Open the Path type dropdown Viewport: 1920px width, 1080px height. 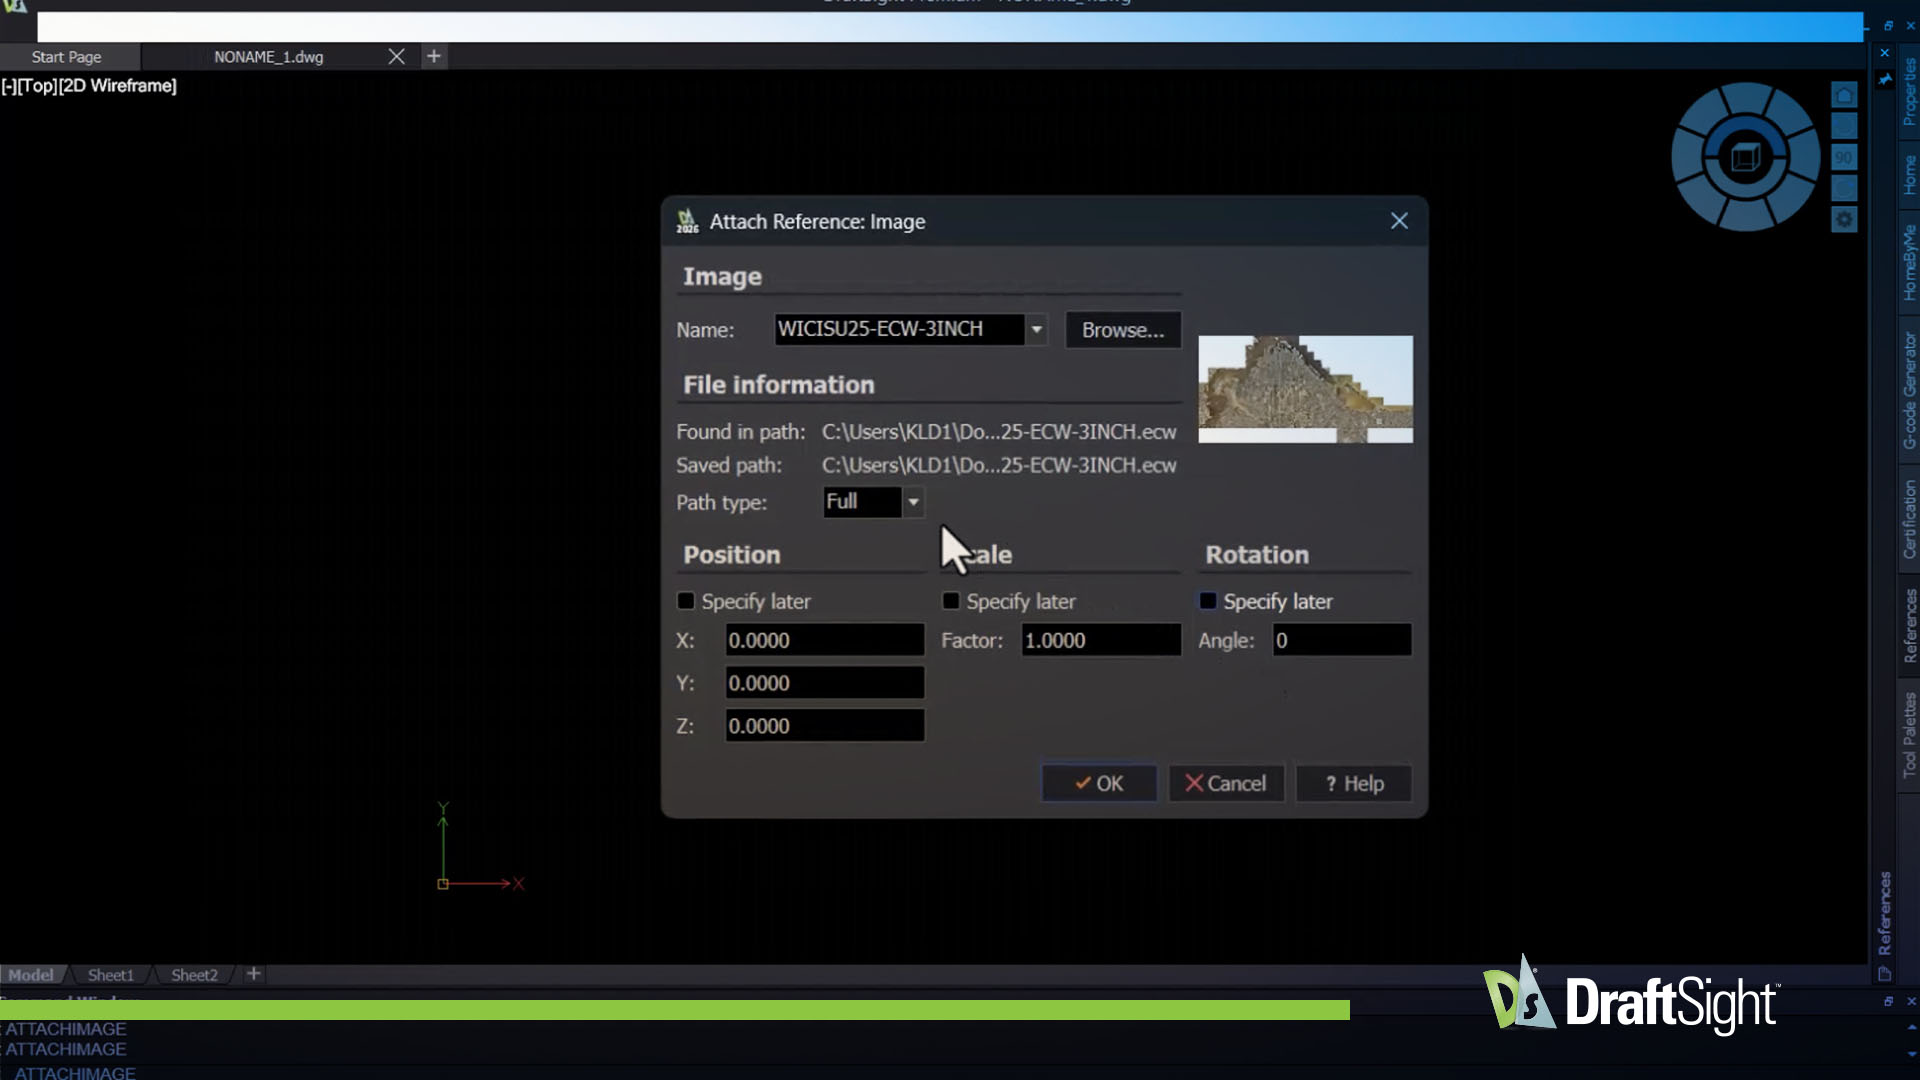(x=913, y=502)
